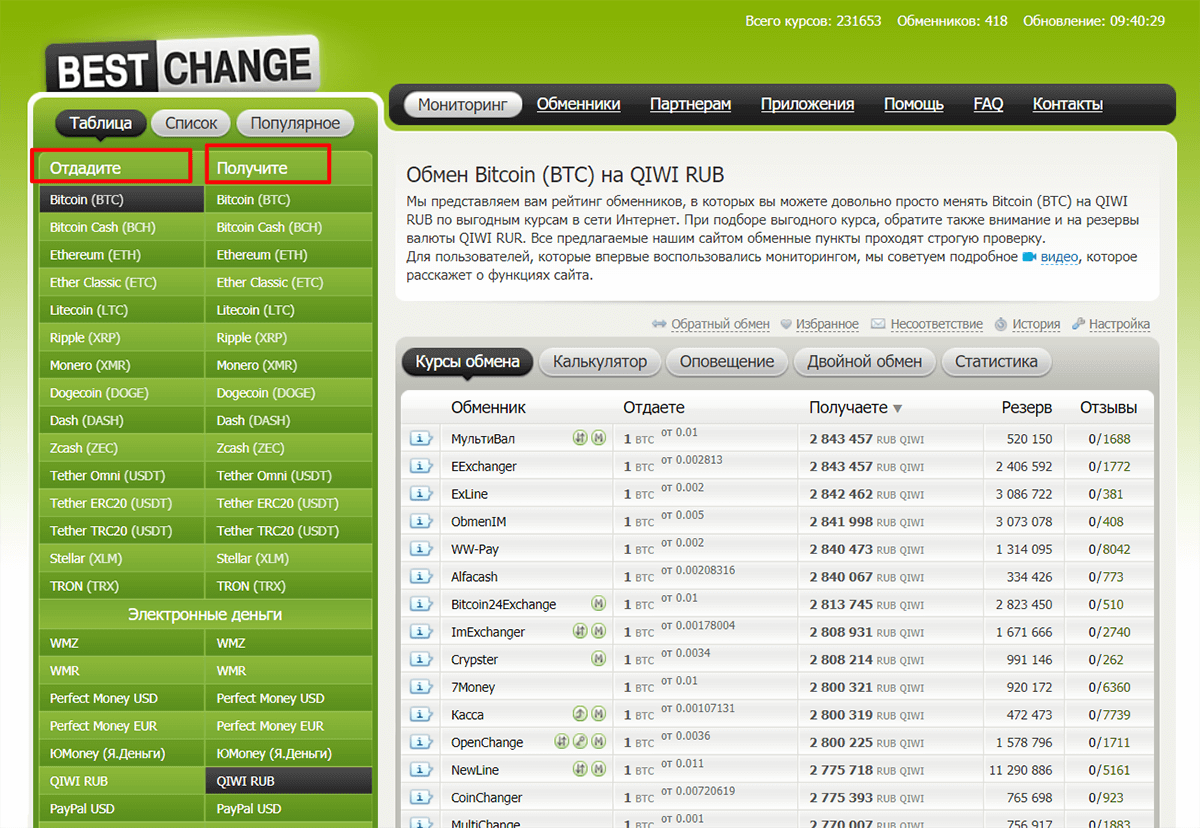Select WMZ in Получите column
Viewport: 1200px width, 828px height.
tap(288, 643)
